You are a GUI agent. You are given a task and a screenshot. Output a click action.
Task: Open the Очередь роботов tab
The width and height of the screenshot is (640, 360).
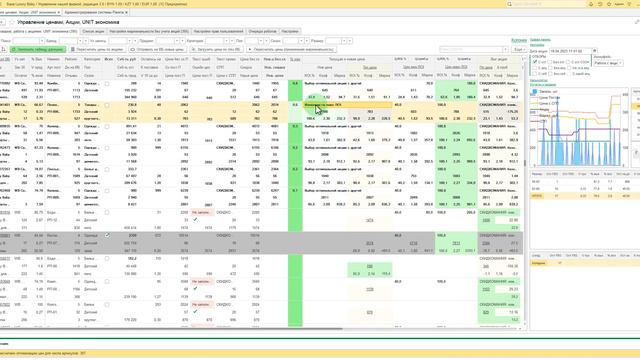click(262, 31)
